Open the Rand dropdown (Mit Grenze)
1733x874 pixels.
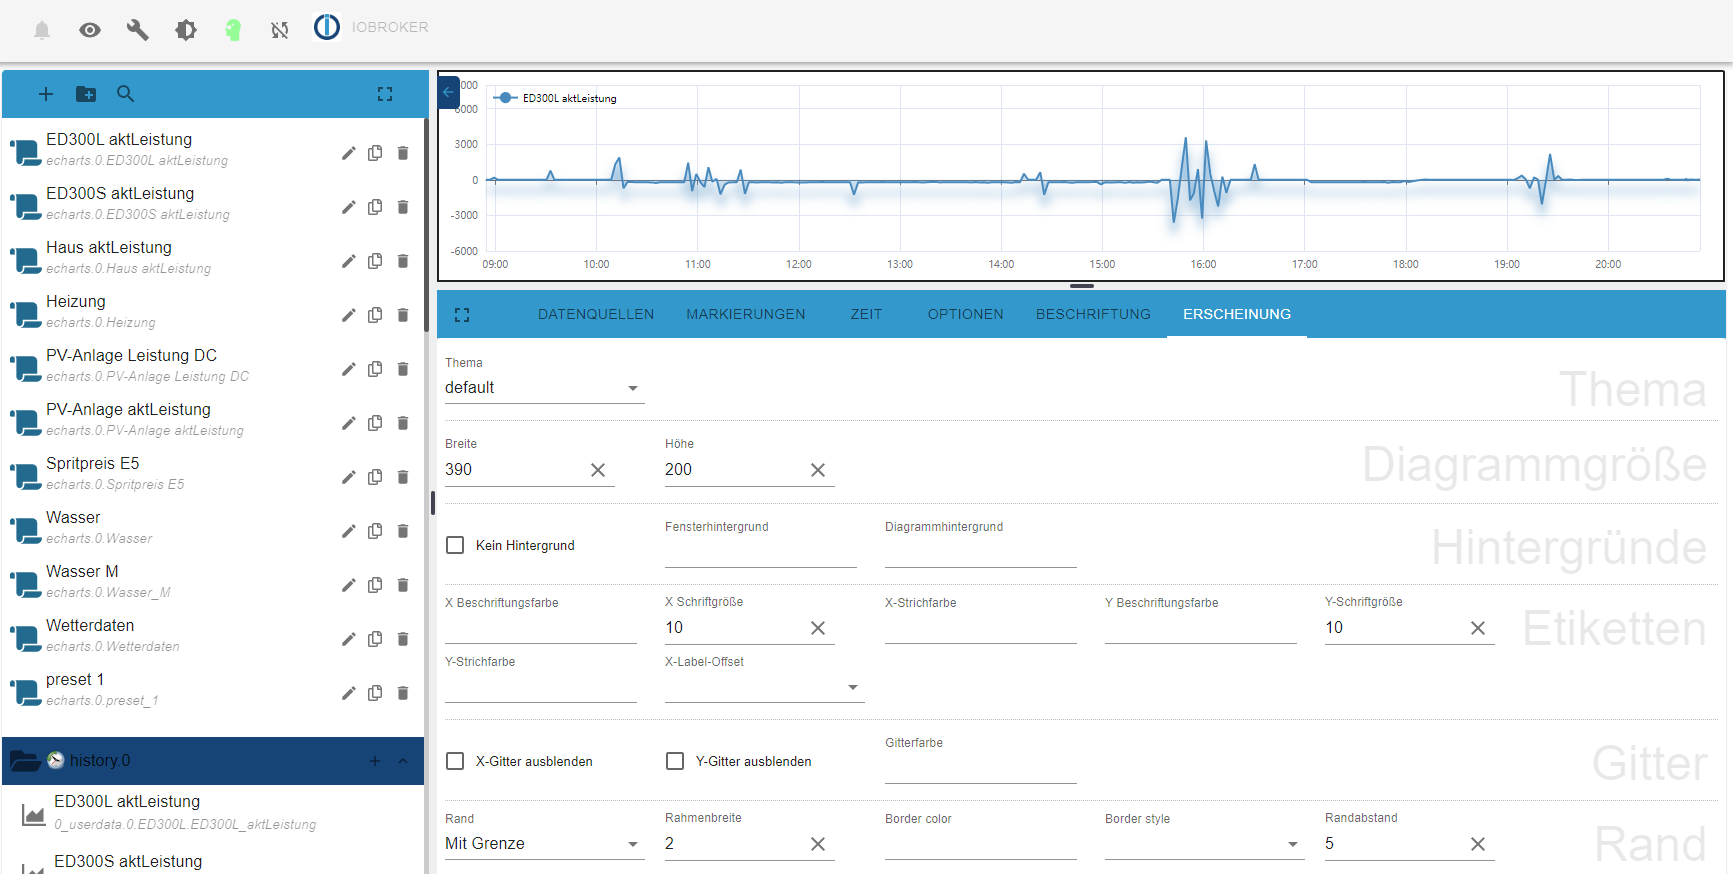pos(544,843)
